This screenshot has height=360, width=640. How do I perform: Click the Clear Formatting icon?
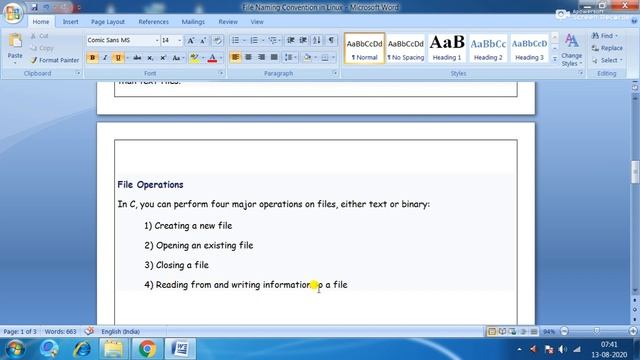point(218,40)
